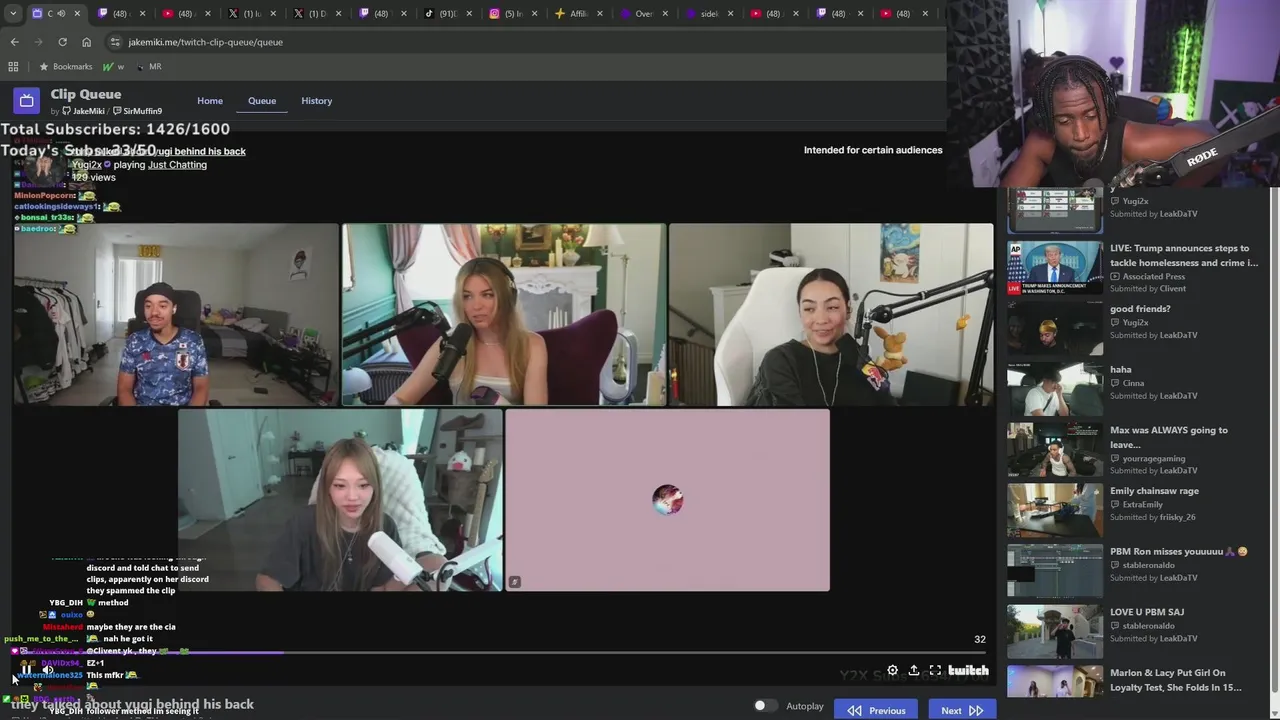Select the 'Emily chainsaw rage' clip thumbnail
Viewport: 1280px width, 720px height.
[x=1055, y=511]
